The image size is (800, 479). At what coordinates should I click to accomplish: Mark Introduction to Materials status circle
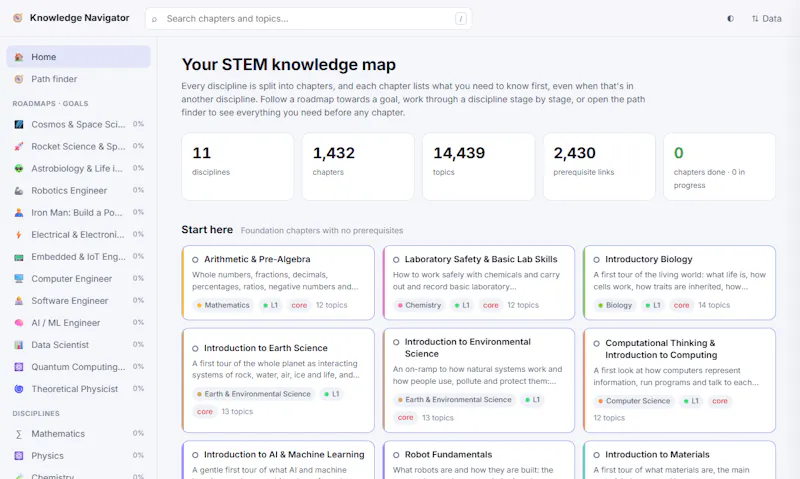[x=596, y=455]
